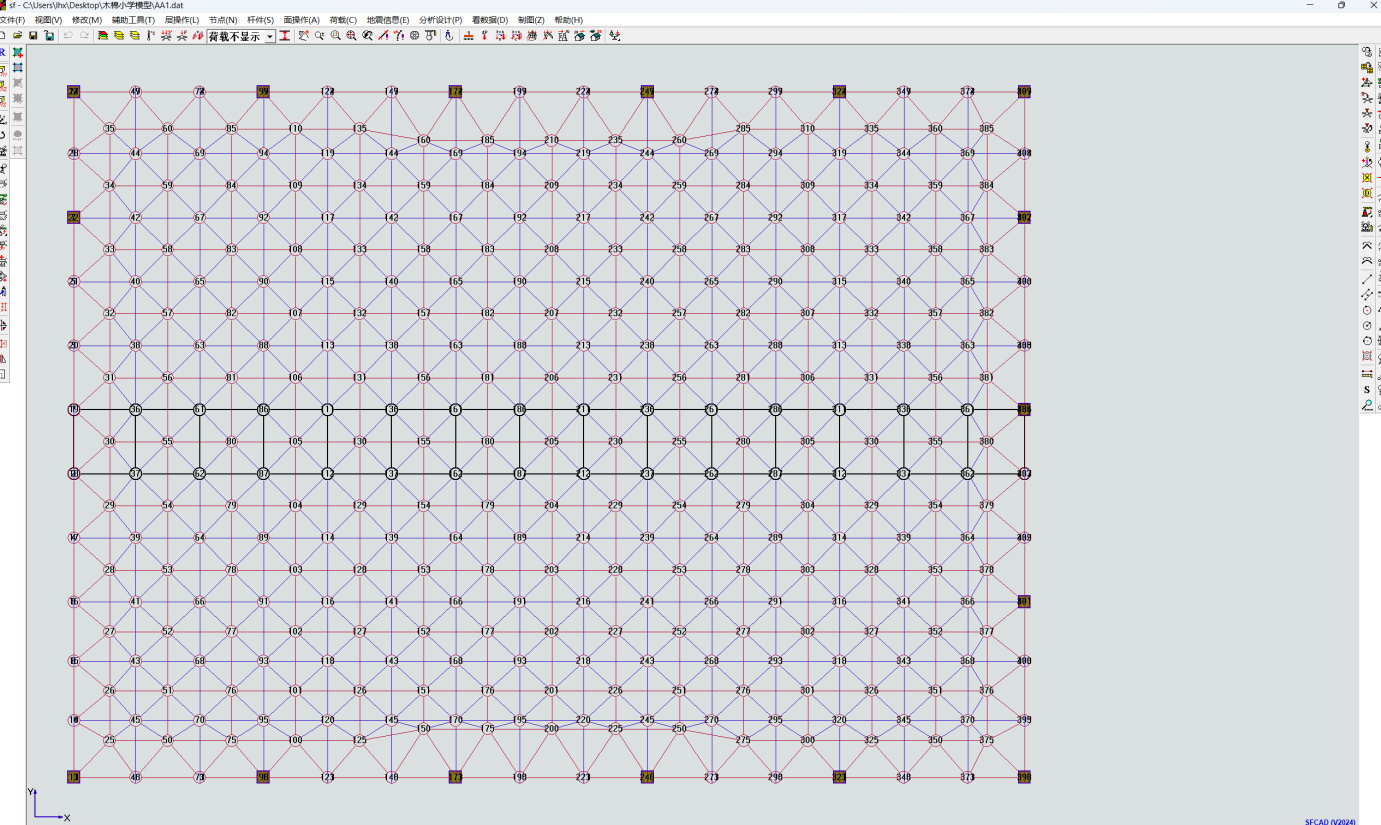1381x825 pixels.
Task: Click the Save file icon in toolbar
Action: coord(33,36)
